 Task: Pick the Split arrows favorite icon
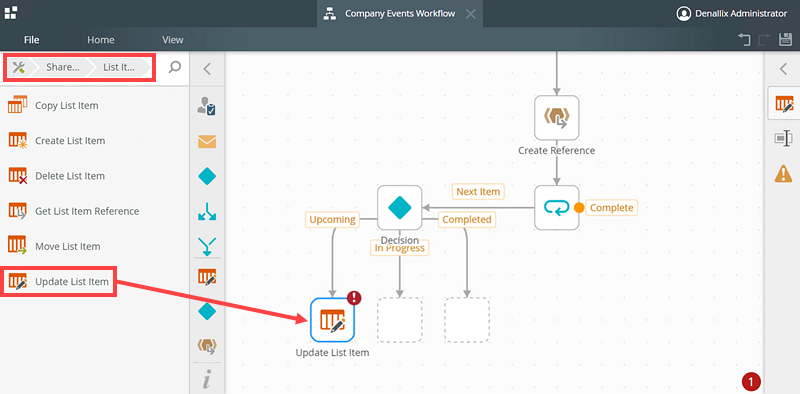pos(207,211)
